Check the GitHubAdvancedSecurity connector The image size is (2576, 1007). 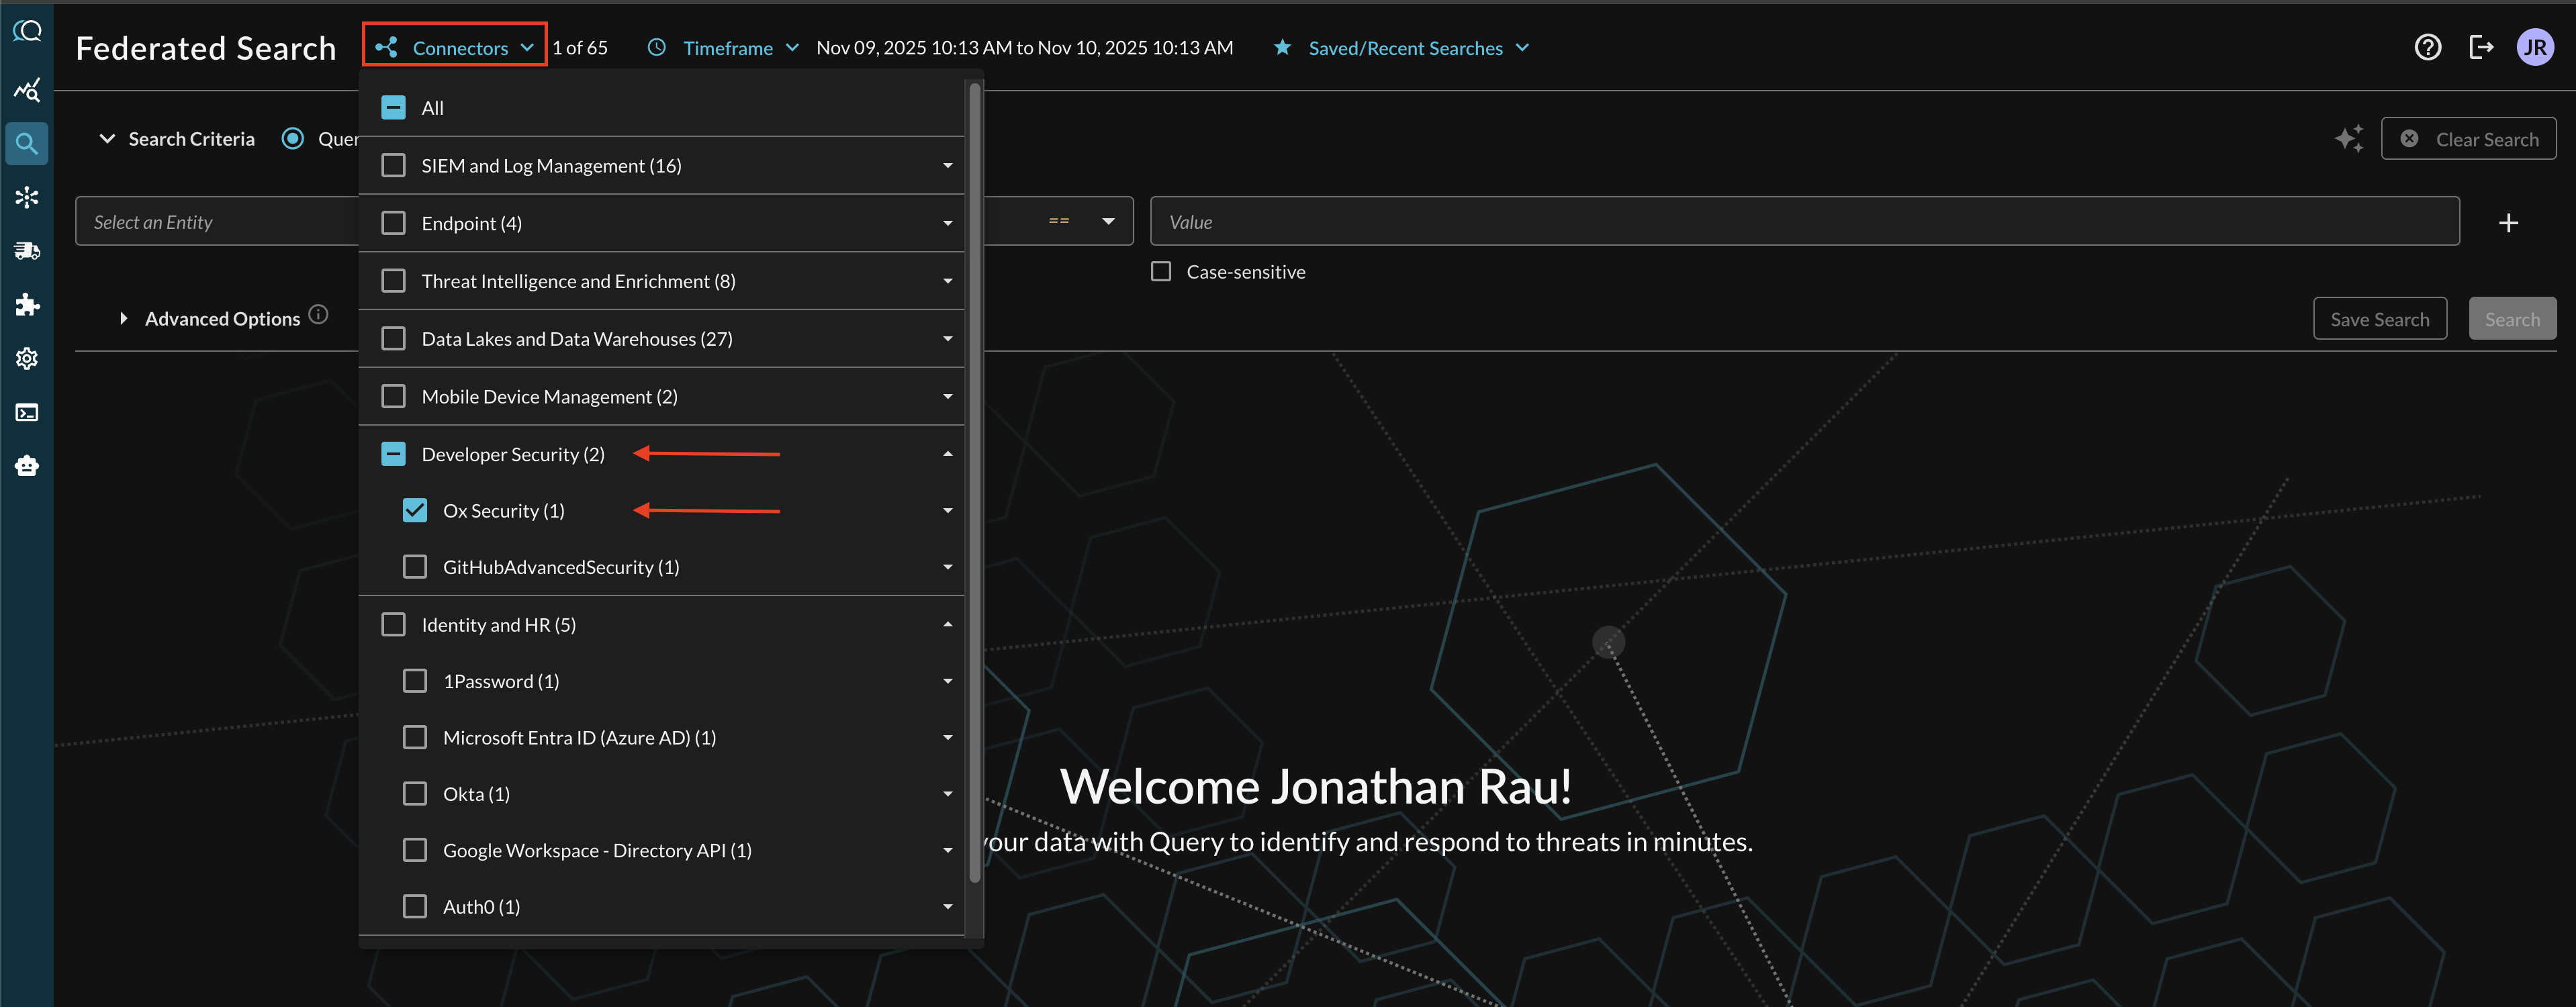[415, 567]
